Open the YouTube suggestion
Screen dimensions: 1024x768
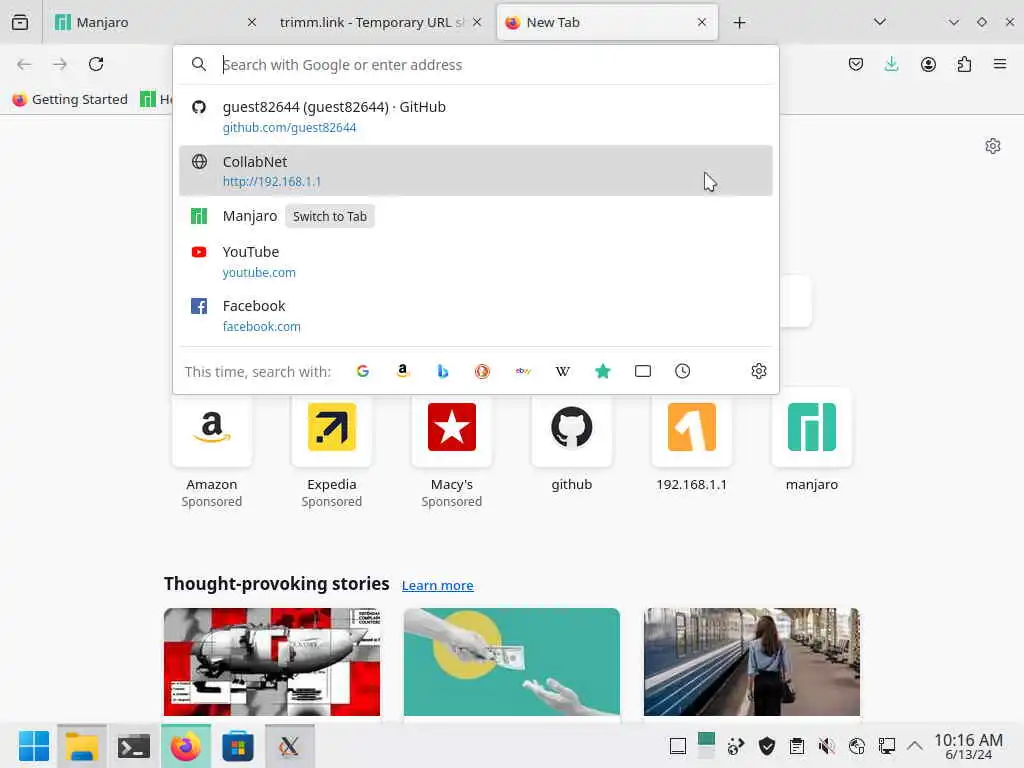click(x=475, y=261)
